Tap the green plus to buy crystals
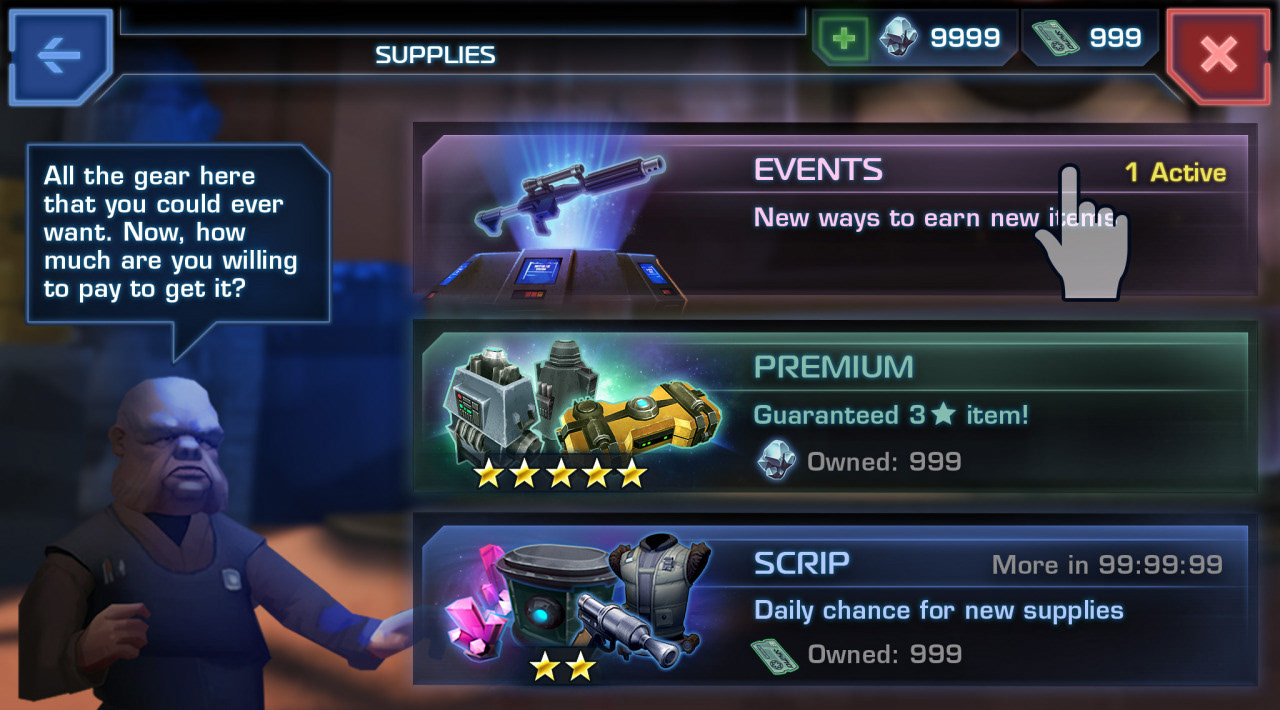Viewport: 1280px width, 710px height. click(x=845, y=39)
